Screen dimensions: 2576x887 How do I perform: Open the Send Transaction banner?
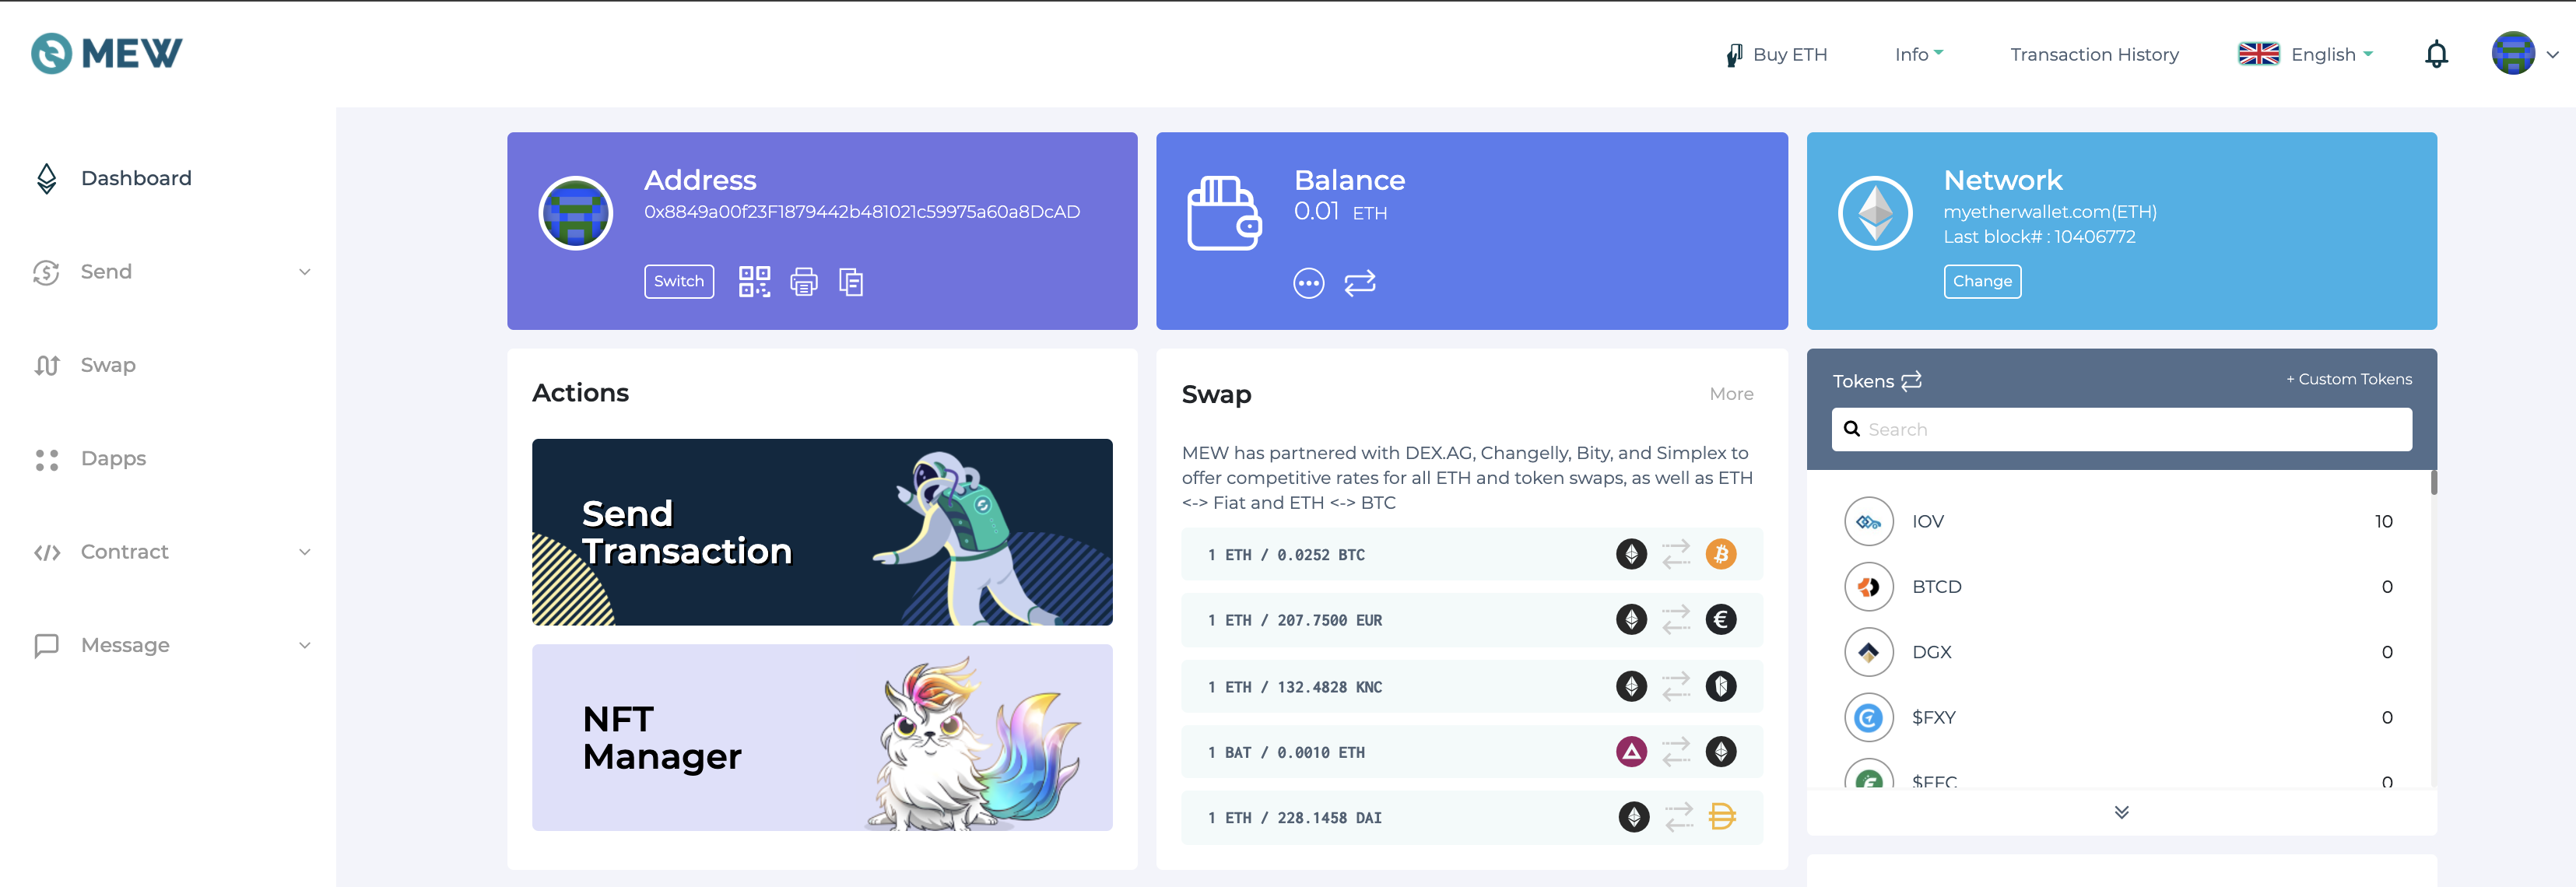822,532
